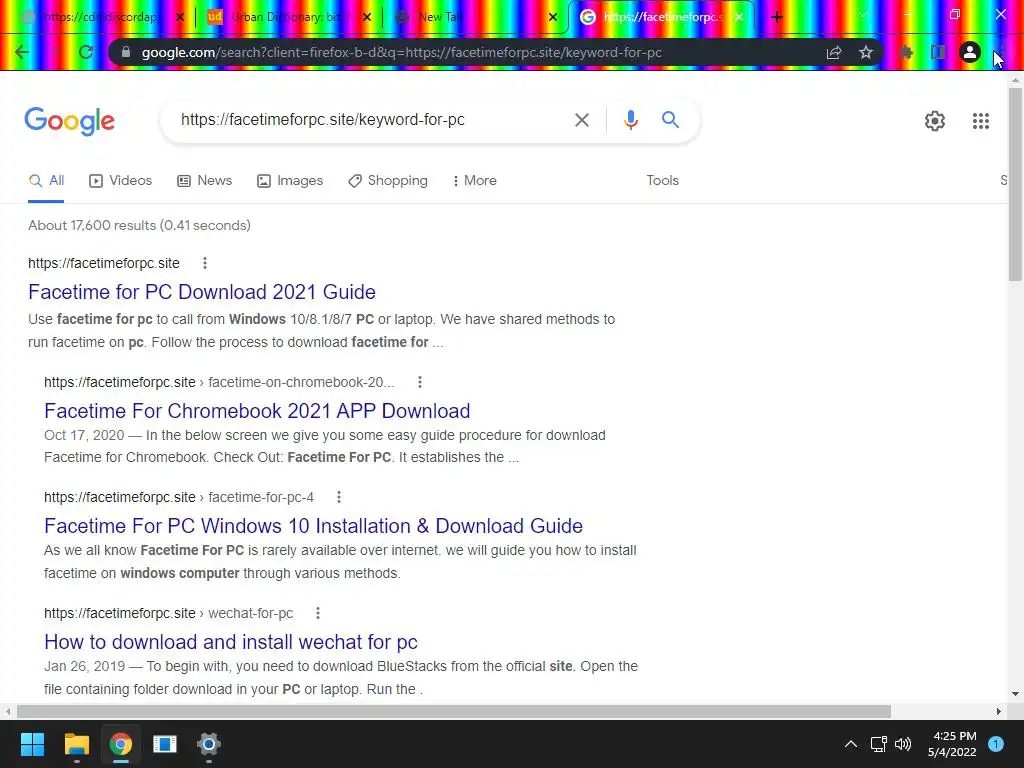Click the browser address bar URL
This screenshot has height=768, width=1024.
(x=402, y=52)
